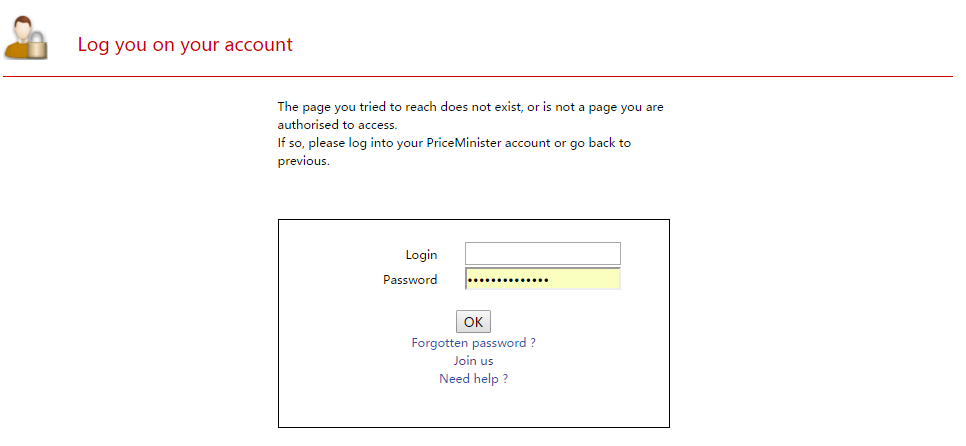Click the word "previous." in the message
Viewport: 966px width, 446px height.
click(x=303, y=161)
